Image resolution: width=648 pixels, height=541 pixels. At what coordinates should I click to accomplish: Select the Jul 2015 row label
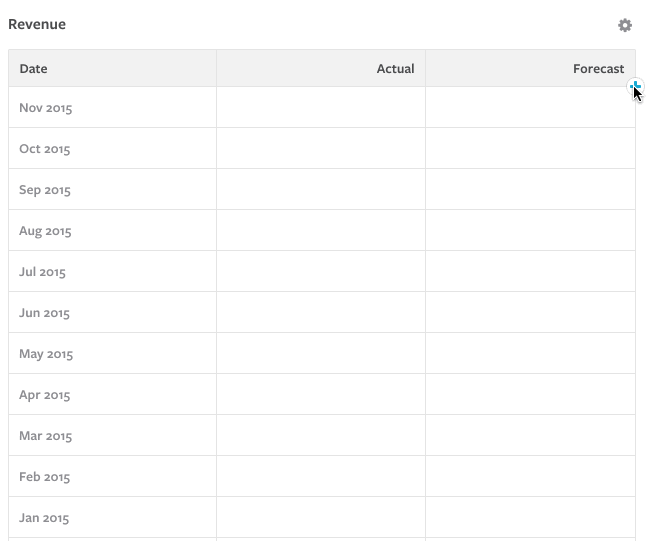[42, 272]
